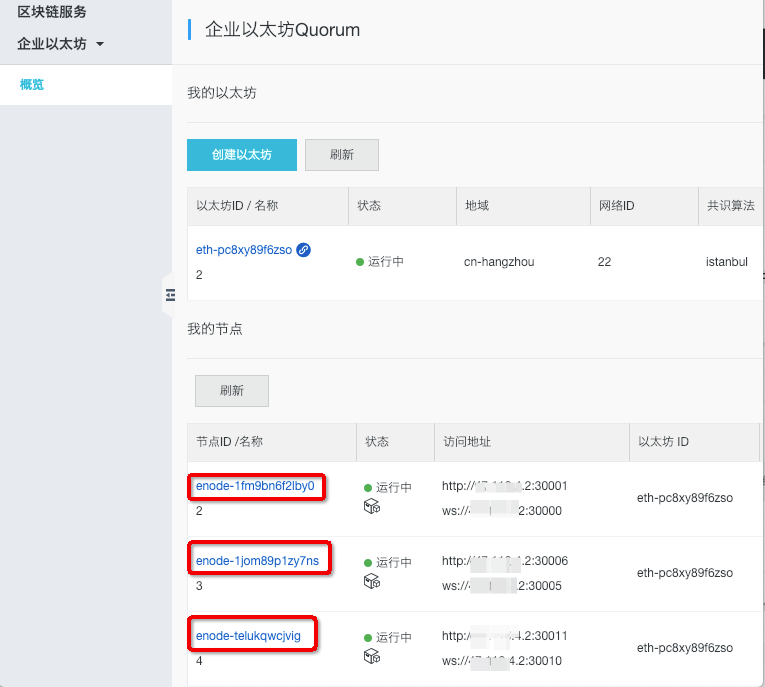The width and height of the screenshot is (765, 687).
Task: Click 刷新 button under 我的以太坊
Action: (x=342, y=155)
